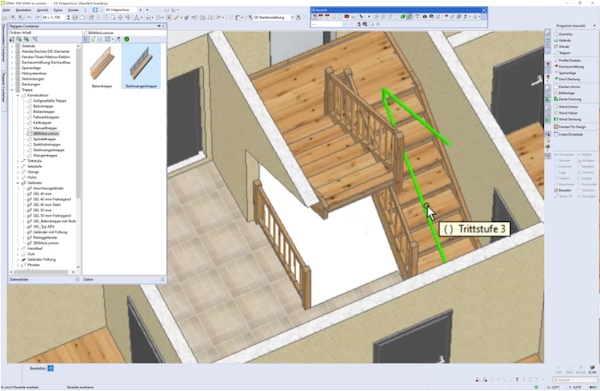Click the tree's horizontal scrollbar
The image size is (600, 391).
(42, 272)
